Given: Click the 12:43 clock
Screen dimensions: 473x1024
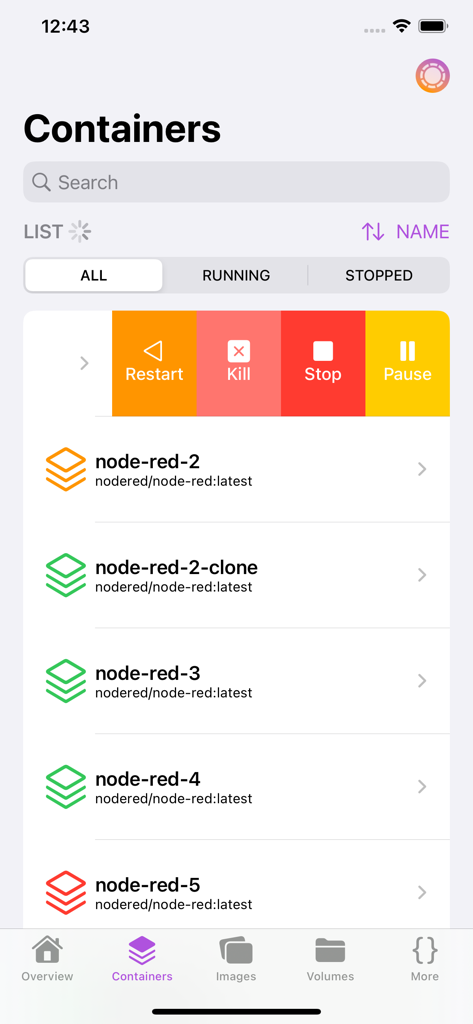Looking at the screenshot, I should [65, 26].
